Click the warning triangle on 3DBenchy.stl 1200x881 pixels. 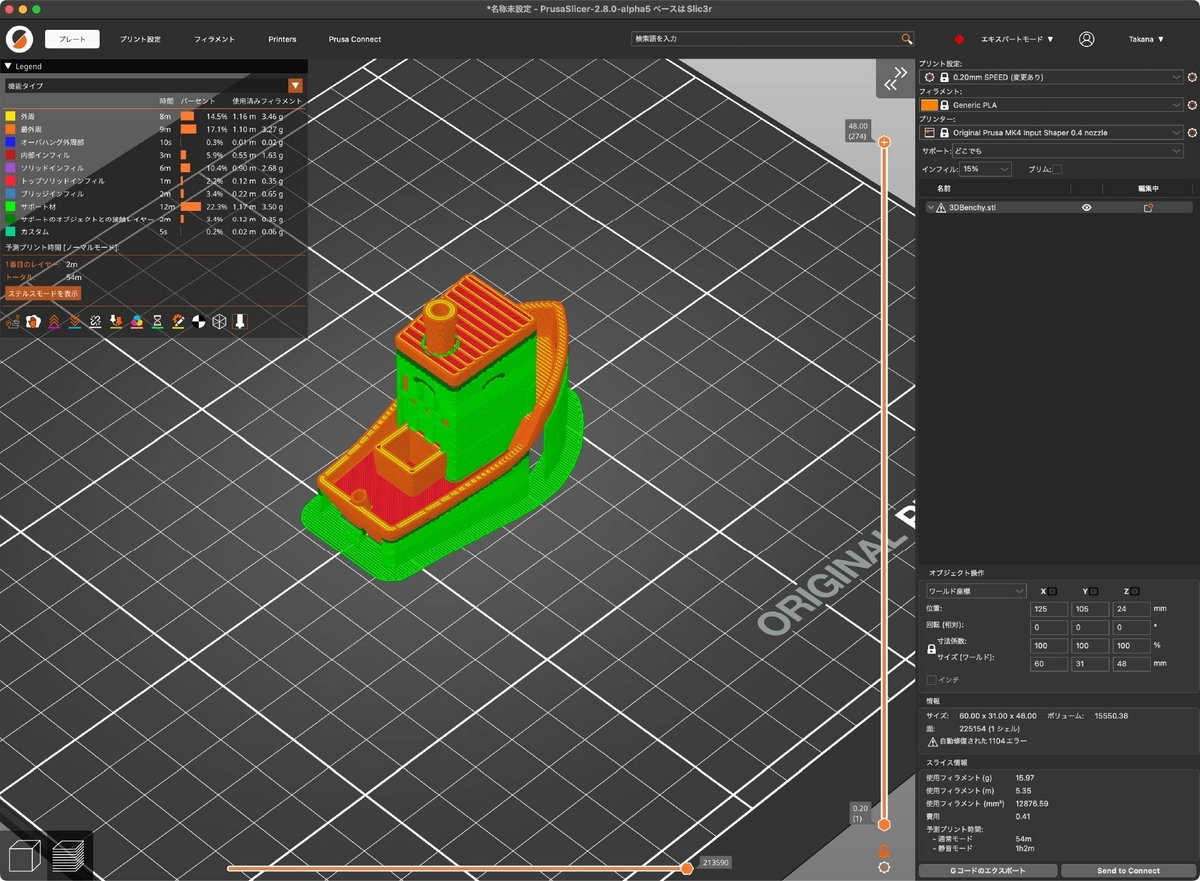pos(941,208)
